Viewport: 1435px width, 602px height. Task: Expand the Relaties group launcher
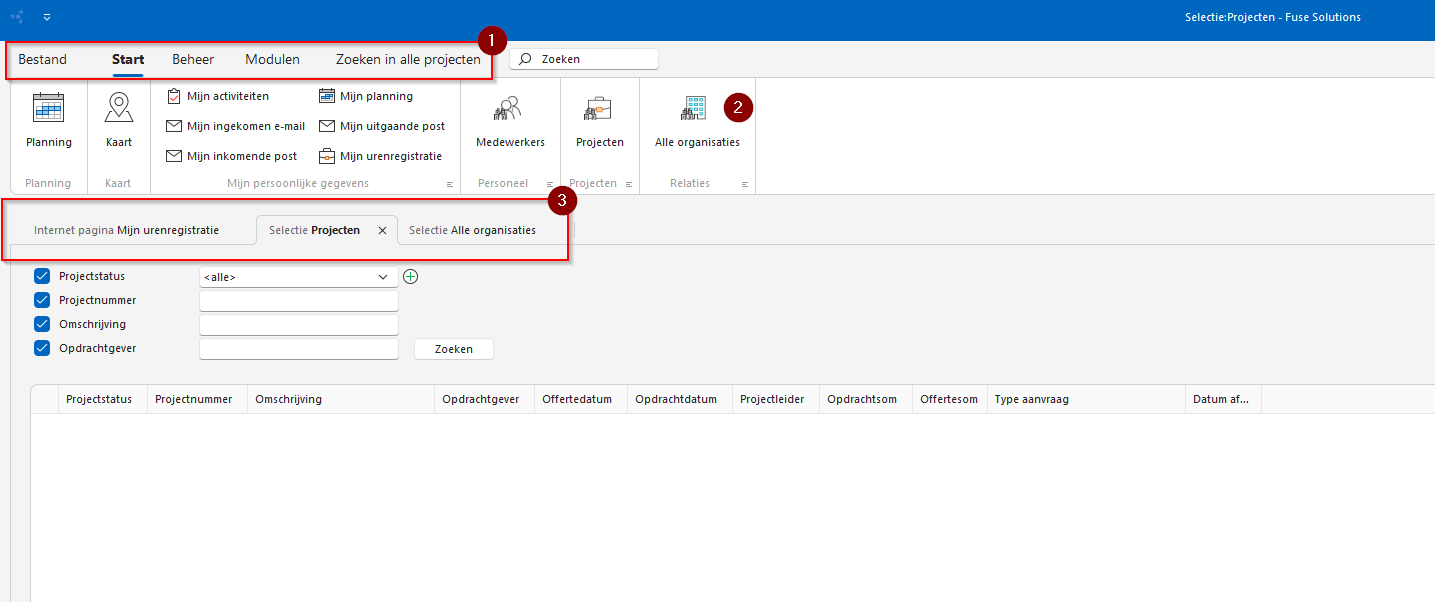tap(744, 184)
